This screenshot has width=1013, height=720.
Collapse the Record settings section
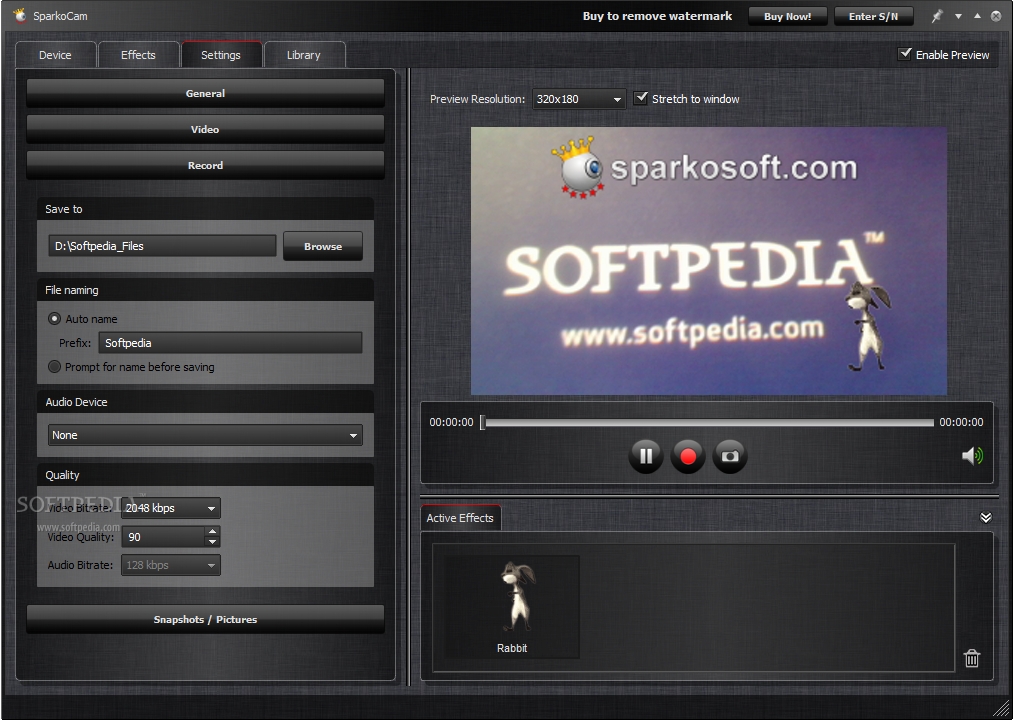pyautogui.click(x=205, y=165)
